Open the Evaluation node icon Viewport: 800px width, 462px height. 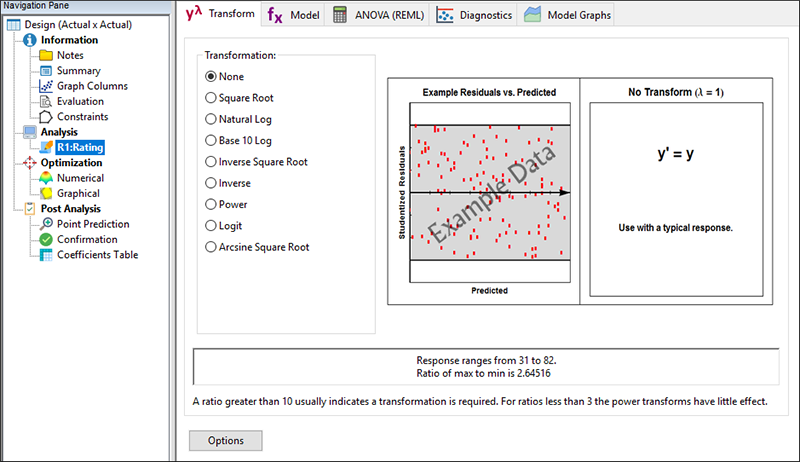point(46,101)
